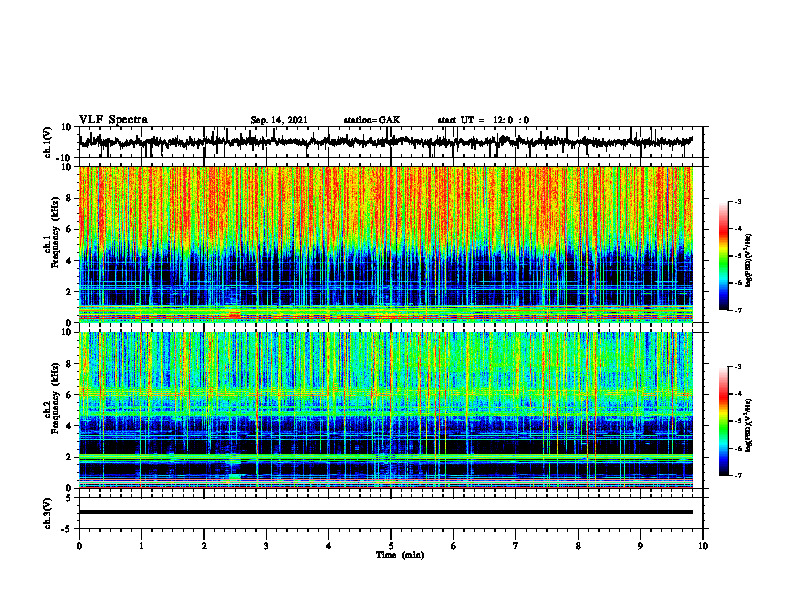The height and width of the screenshot is (612, 792).
Task: Click the "10" tick on Time axis
Action: (x=703, y=546)
